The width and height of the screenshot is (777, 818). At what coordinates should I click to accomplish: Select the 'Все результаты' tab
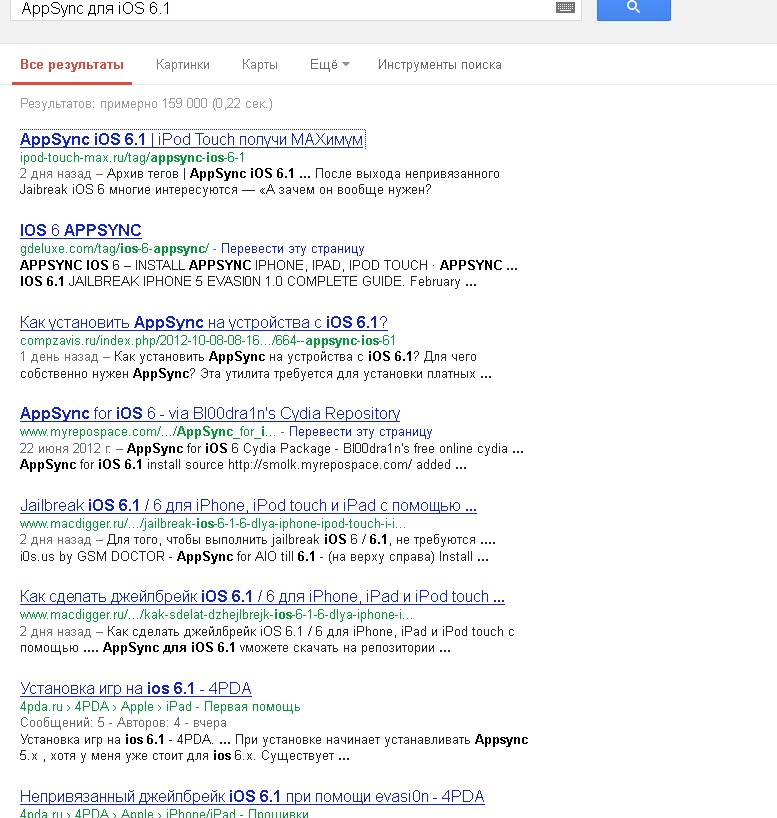point(72,65)
